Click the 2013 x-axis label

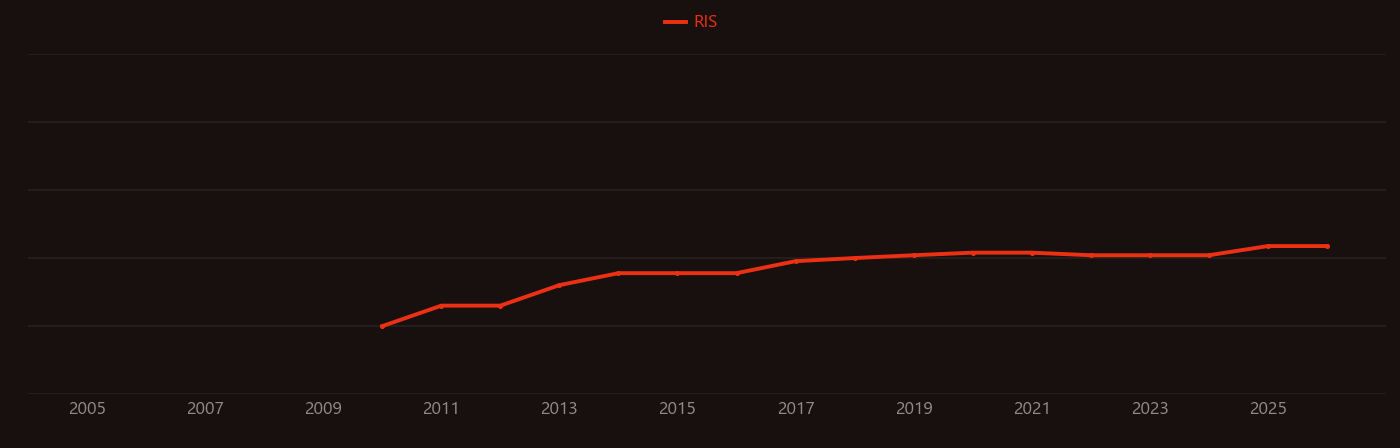[559, 409]
